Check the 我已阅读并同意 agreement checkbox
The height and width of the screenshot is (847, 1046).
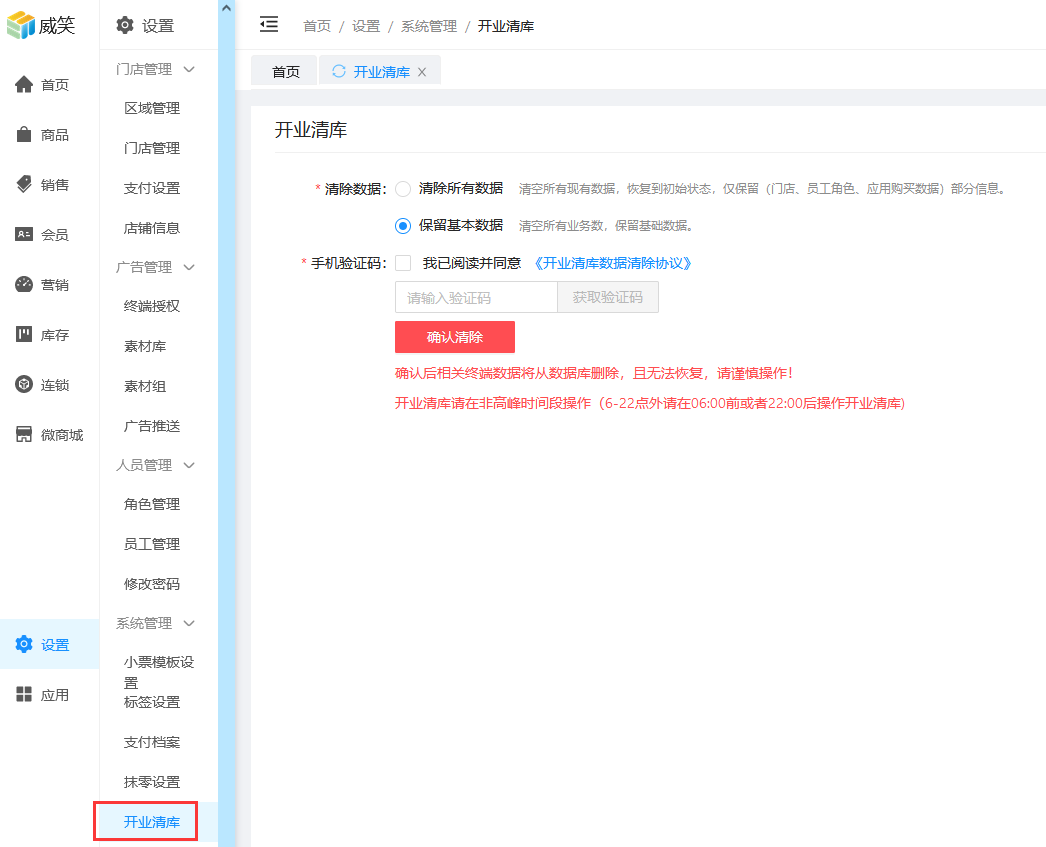coord(403,263)
